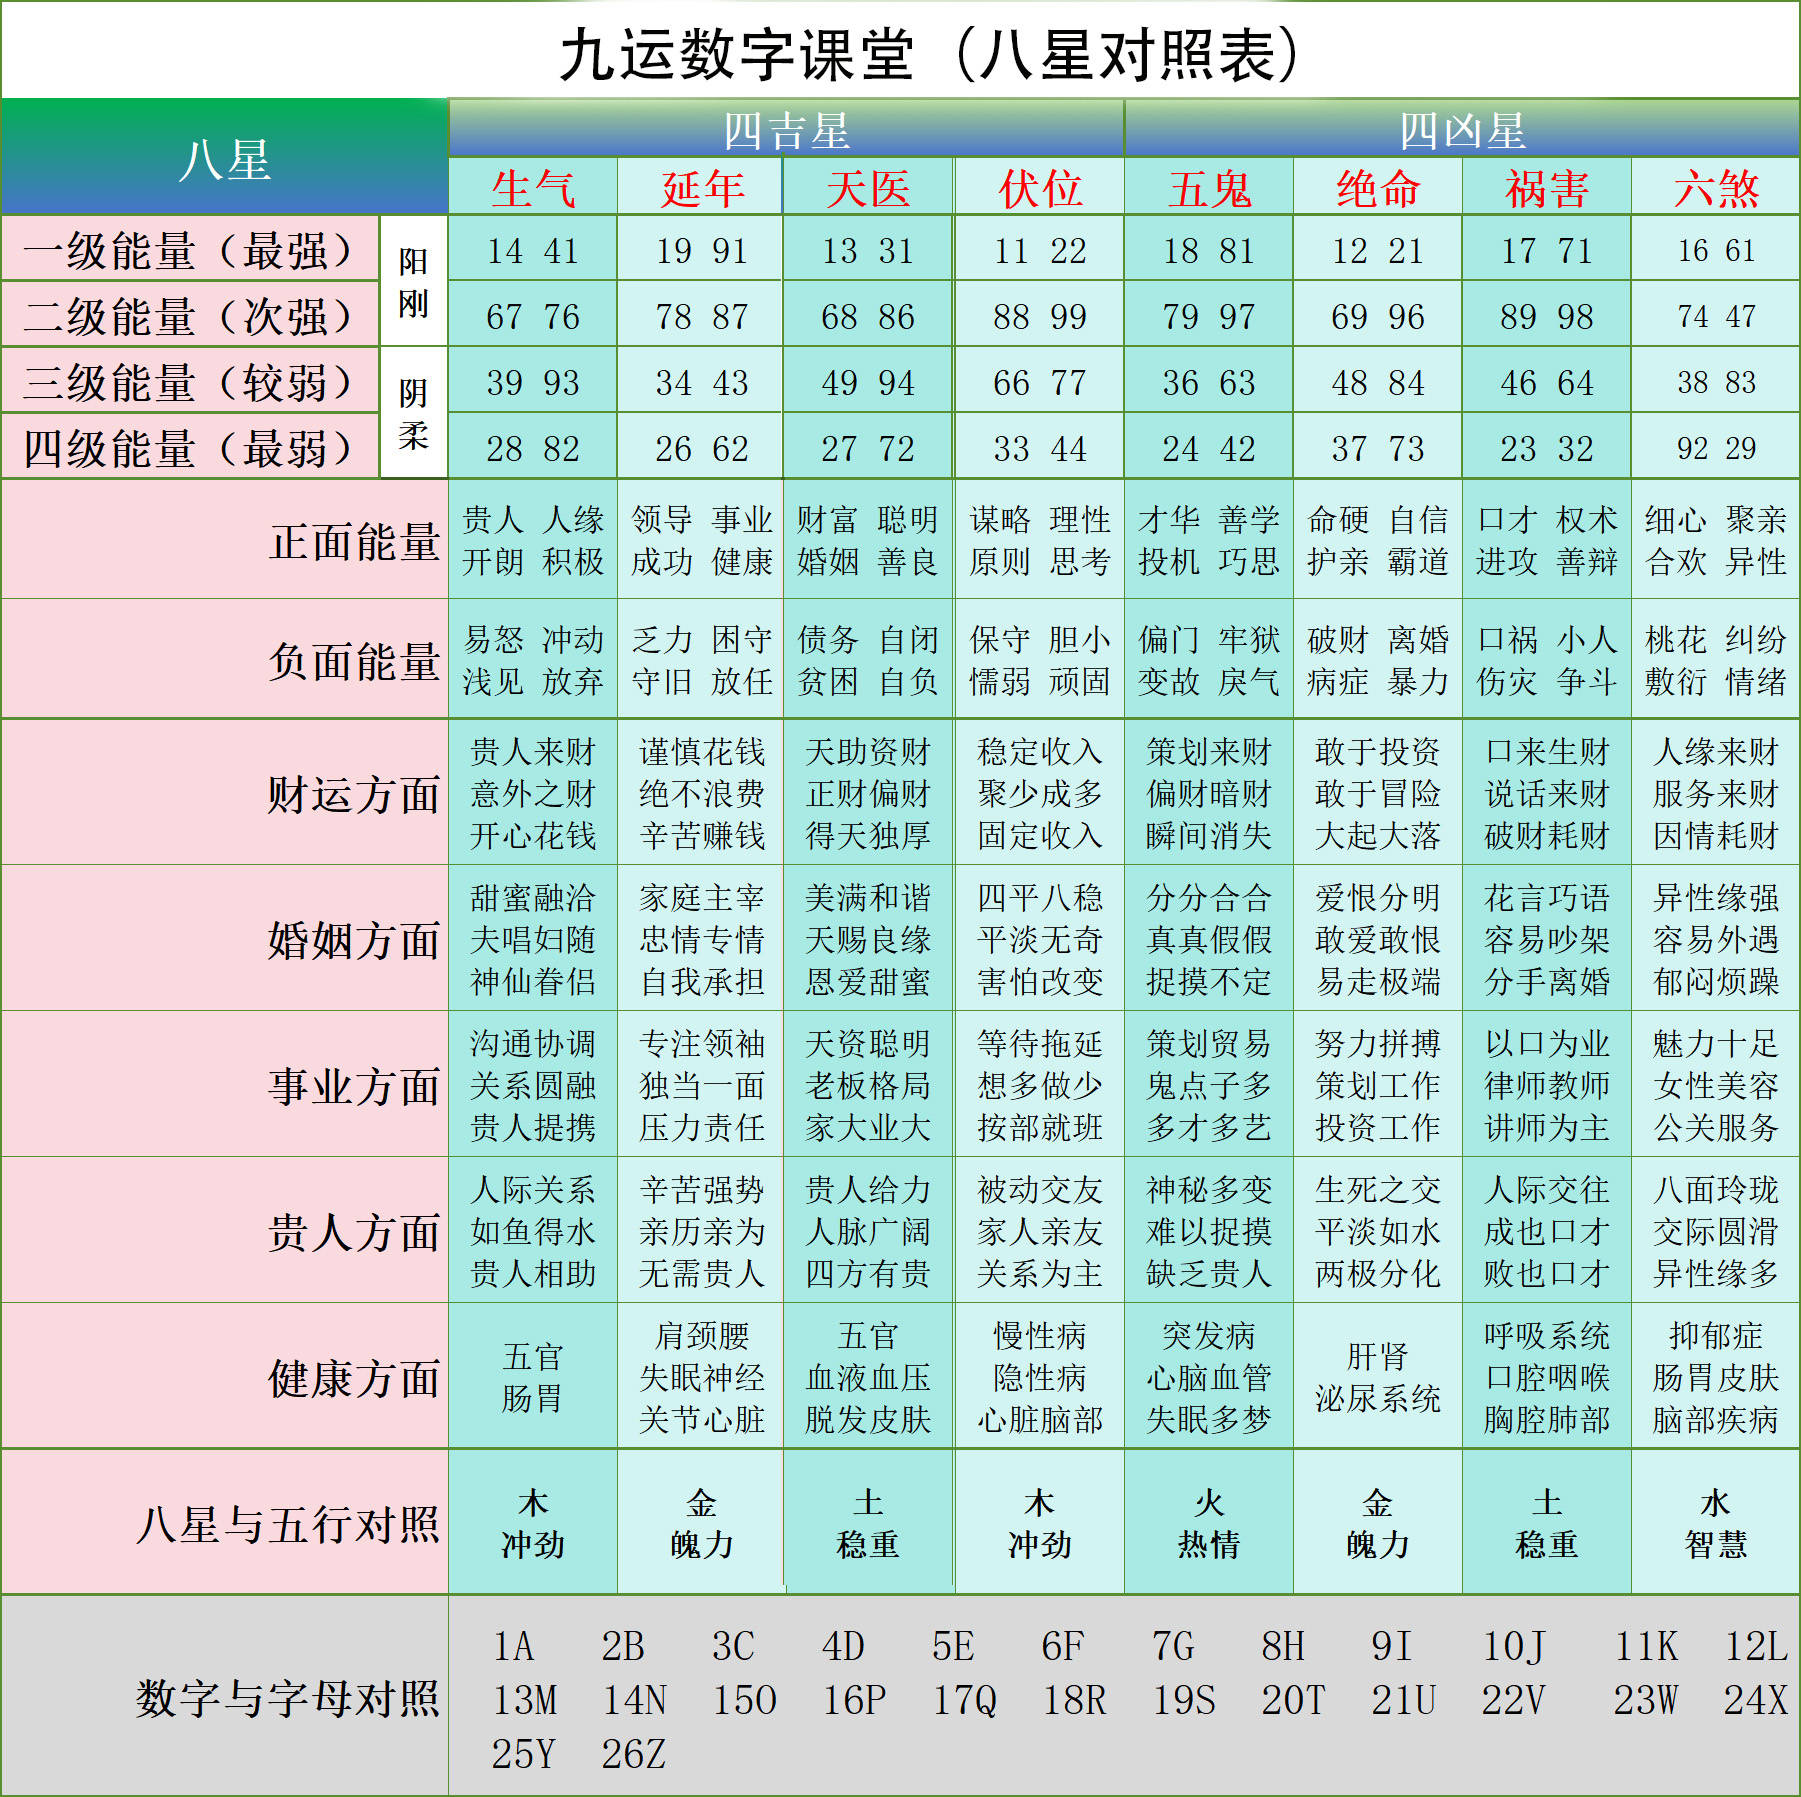Screen dimensions: 1801x1797
Task: Click the cell with numbers 19 91
Action: point(701,249)
